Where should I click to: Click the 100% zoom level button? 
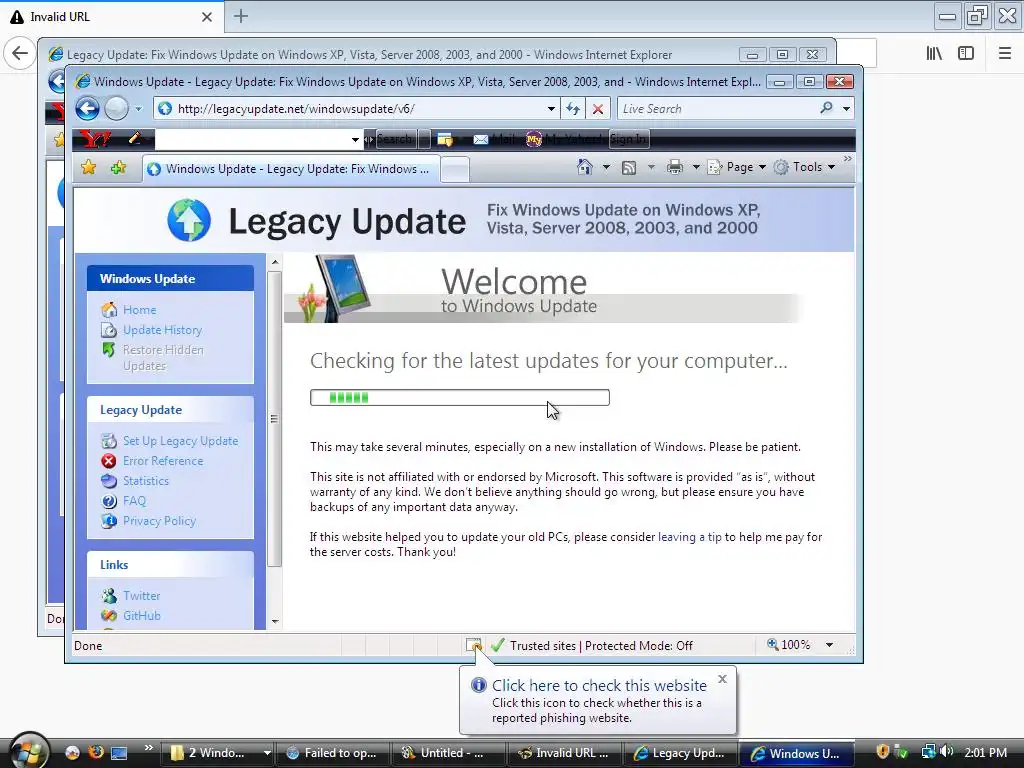(789, 645)
